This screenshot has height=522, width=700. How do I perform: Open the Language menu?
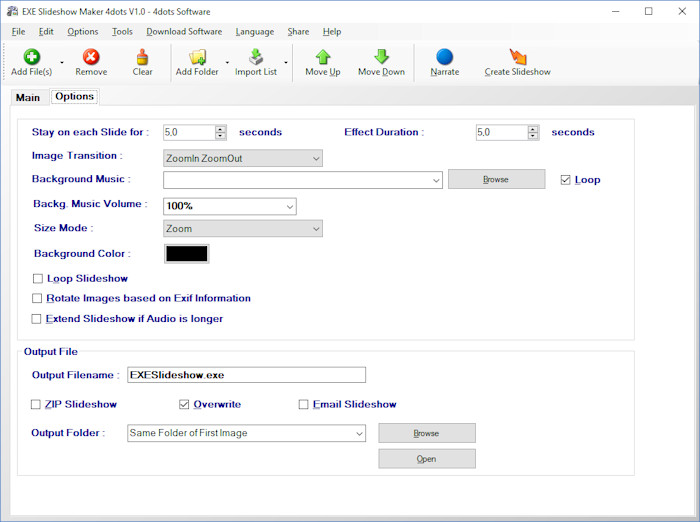click(255, 32)
